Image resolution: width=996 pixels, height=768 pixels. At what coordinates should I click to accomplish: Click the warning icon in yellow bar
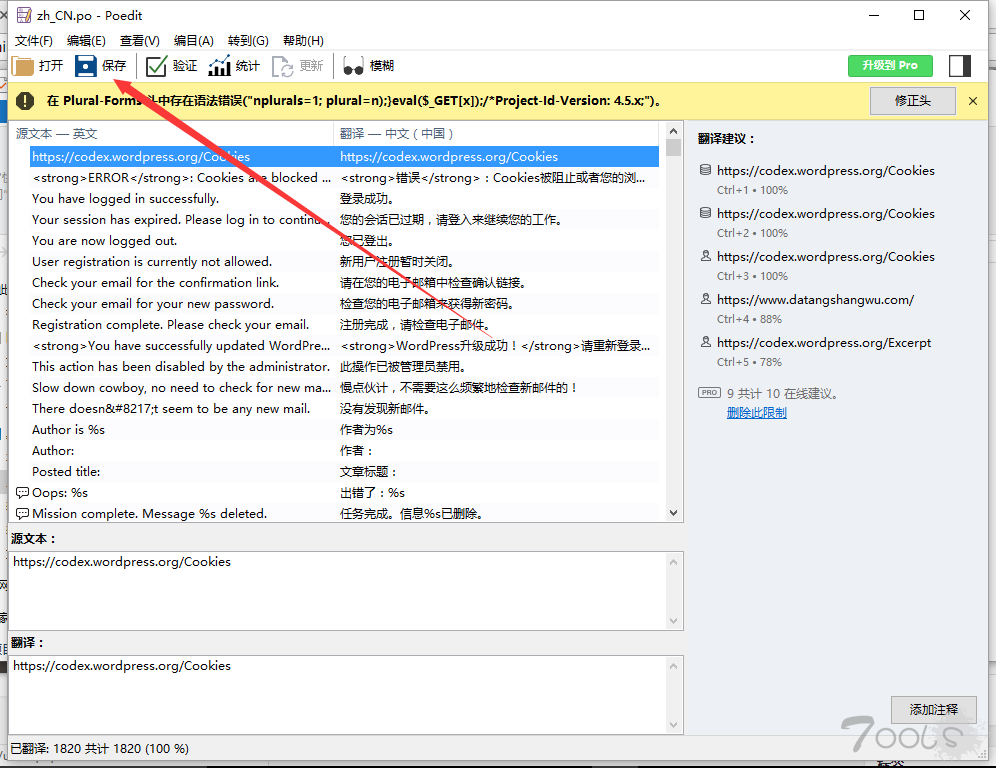click(25, 101)
